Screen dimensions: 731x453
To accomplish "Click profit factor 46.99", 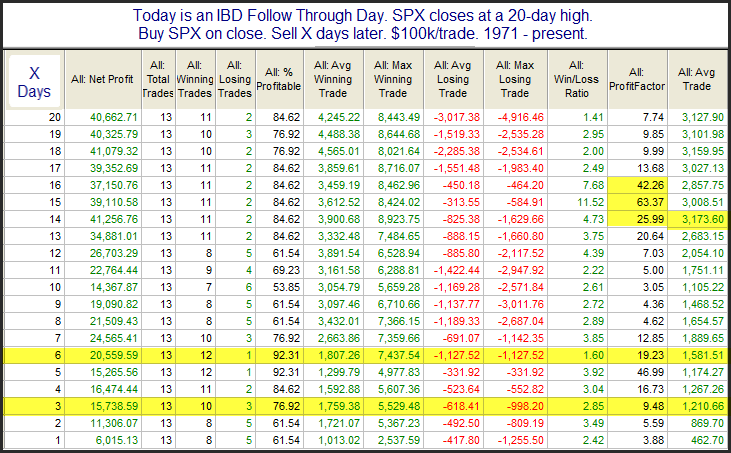I will (650, 372).
